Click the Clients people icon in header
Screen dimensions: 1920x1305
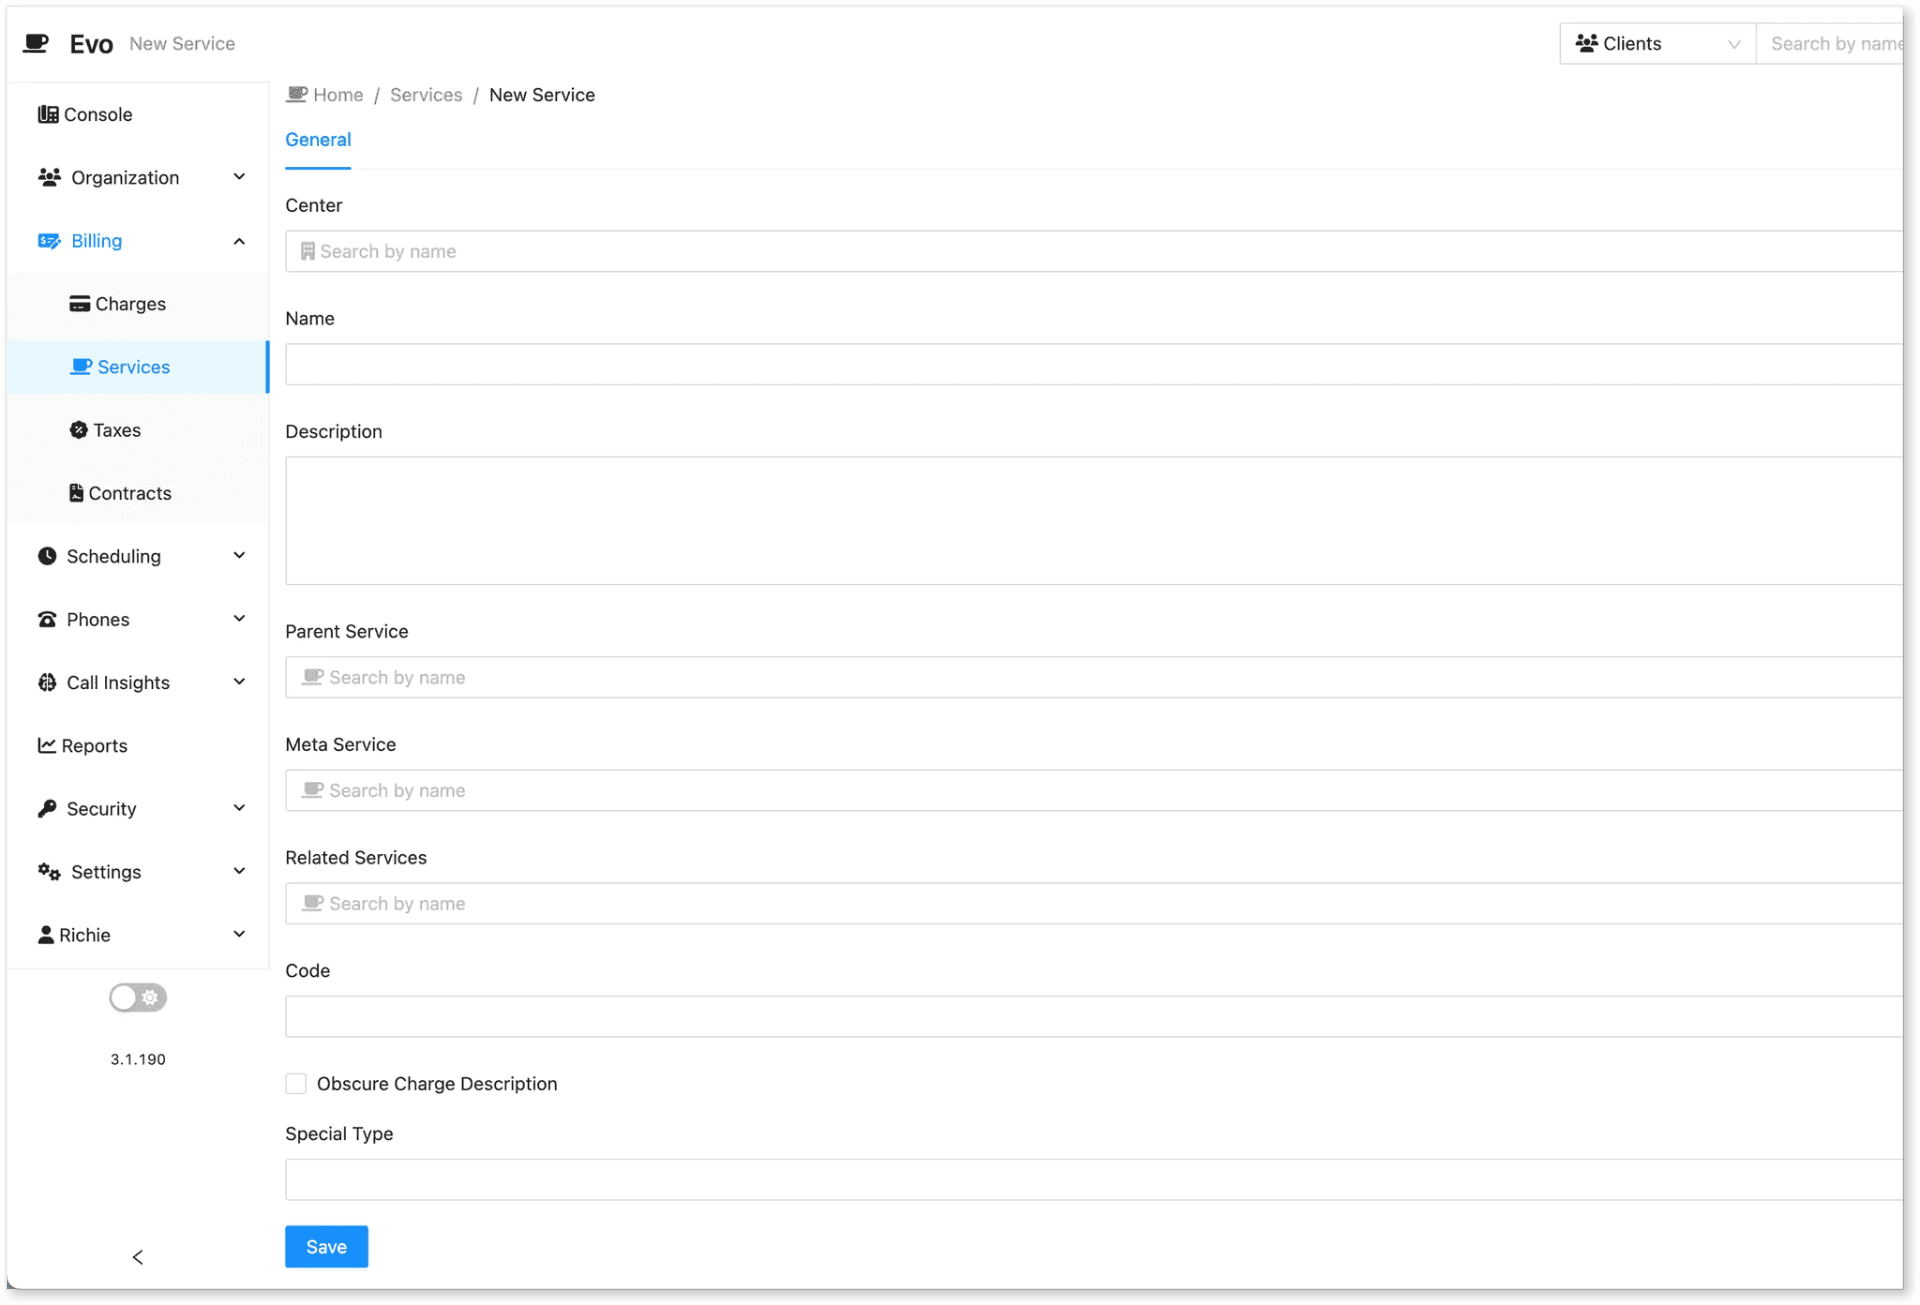[x=1587, y=43]
